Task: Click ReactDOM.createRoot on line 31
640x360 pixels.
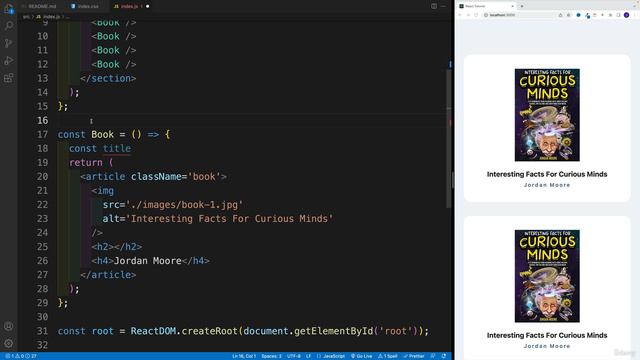Action: [184, 331]
